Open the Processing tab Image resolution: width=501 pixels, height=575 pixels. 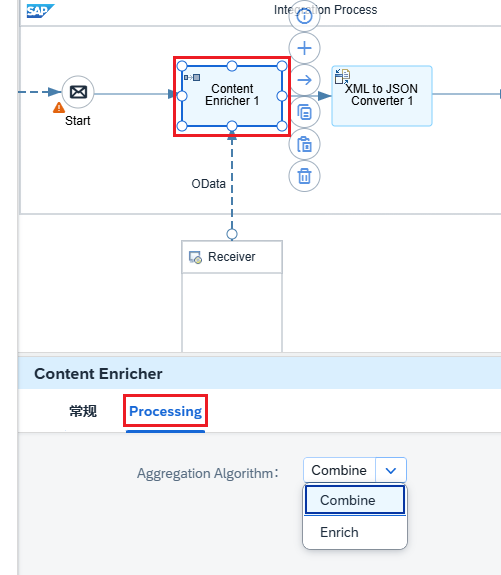(x=165, y=411)
